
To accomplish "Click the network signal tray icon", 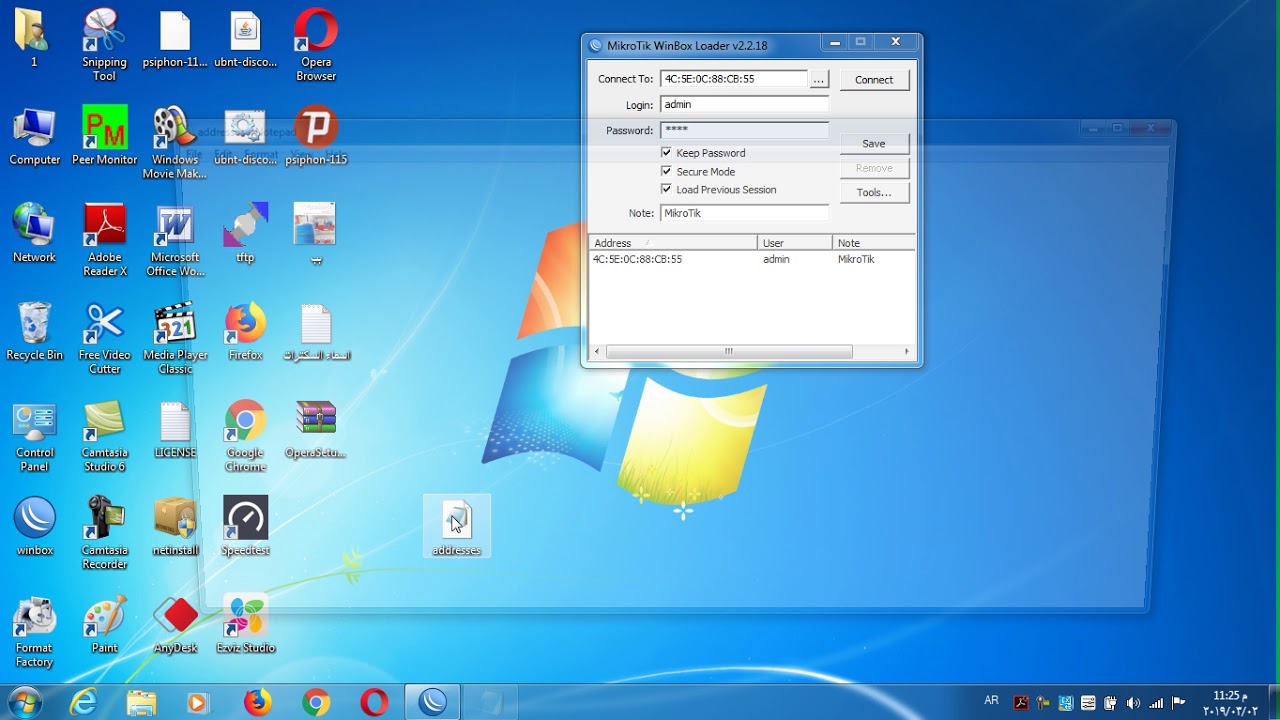I will click(x=1156, y=703).
